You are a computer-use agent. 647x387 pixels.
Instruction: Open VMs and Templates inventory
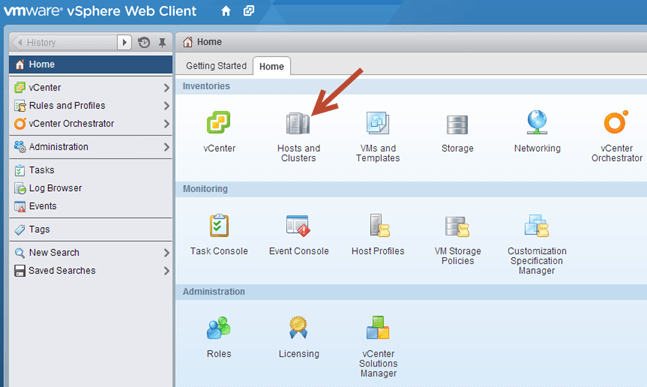[x=378, y=123]
